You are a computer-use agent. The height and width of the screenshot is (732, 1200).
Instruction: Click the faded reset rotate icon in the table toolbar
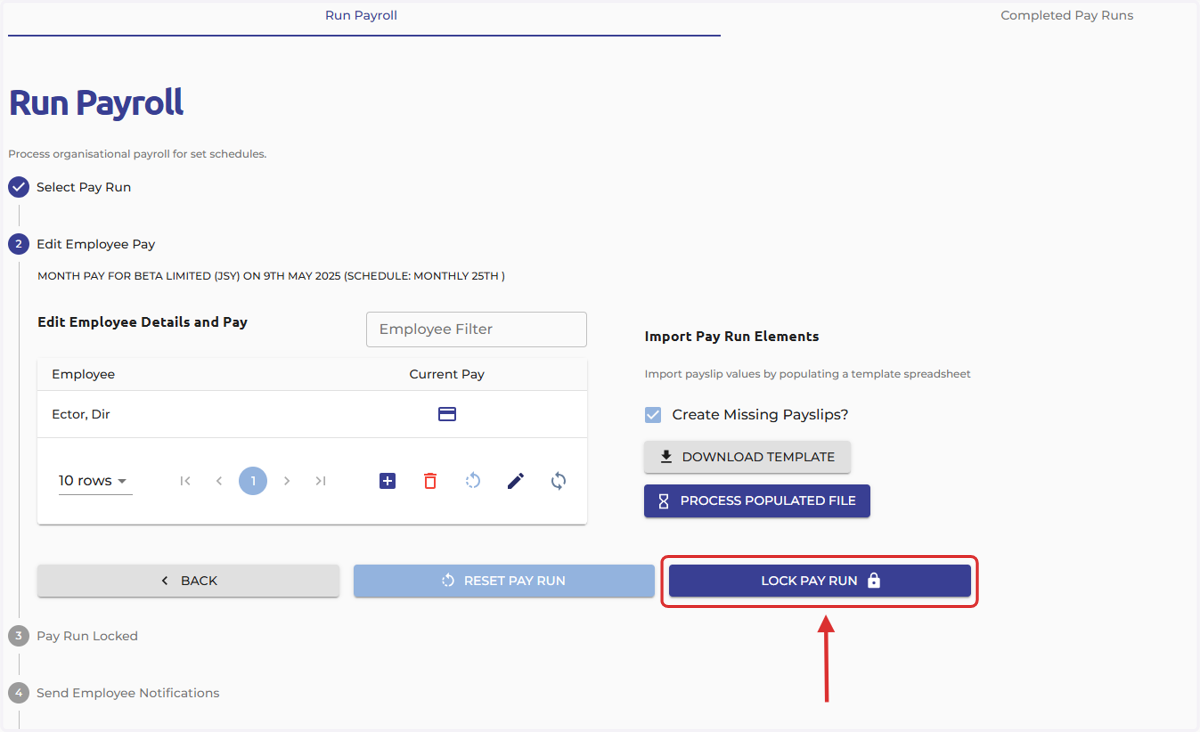tap(473, 481)
